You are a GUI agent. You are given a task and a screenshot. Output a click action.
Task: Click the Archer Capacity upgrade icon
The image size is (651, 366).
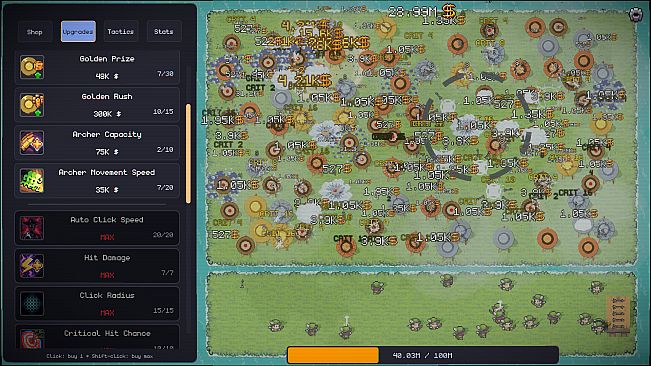pos(32,143)
